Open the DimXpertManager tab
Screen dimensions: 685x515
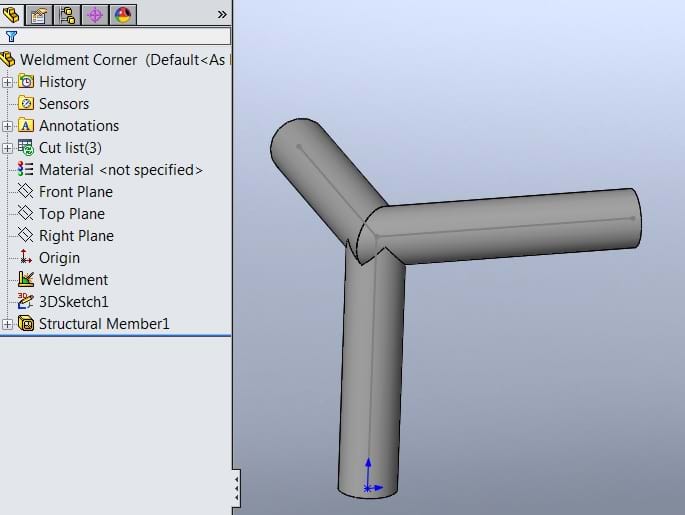[x=95, y=14]
